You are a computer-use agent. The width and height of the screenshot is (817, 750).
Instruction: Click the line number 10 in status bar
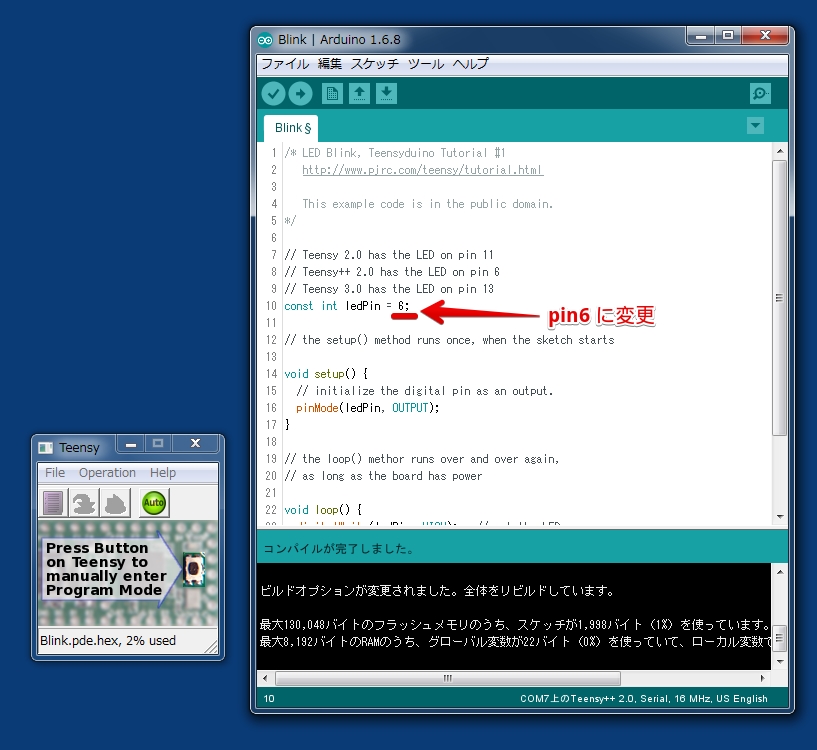269,699
